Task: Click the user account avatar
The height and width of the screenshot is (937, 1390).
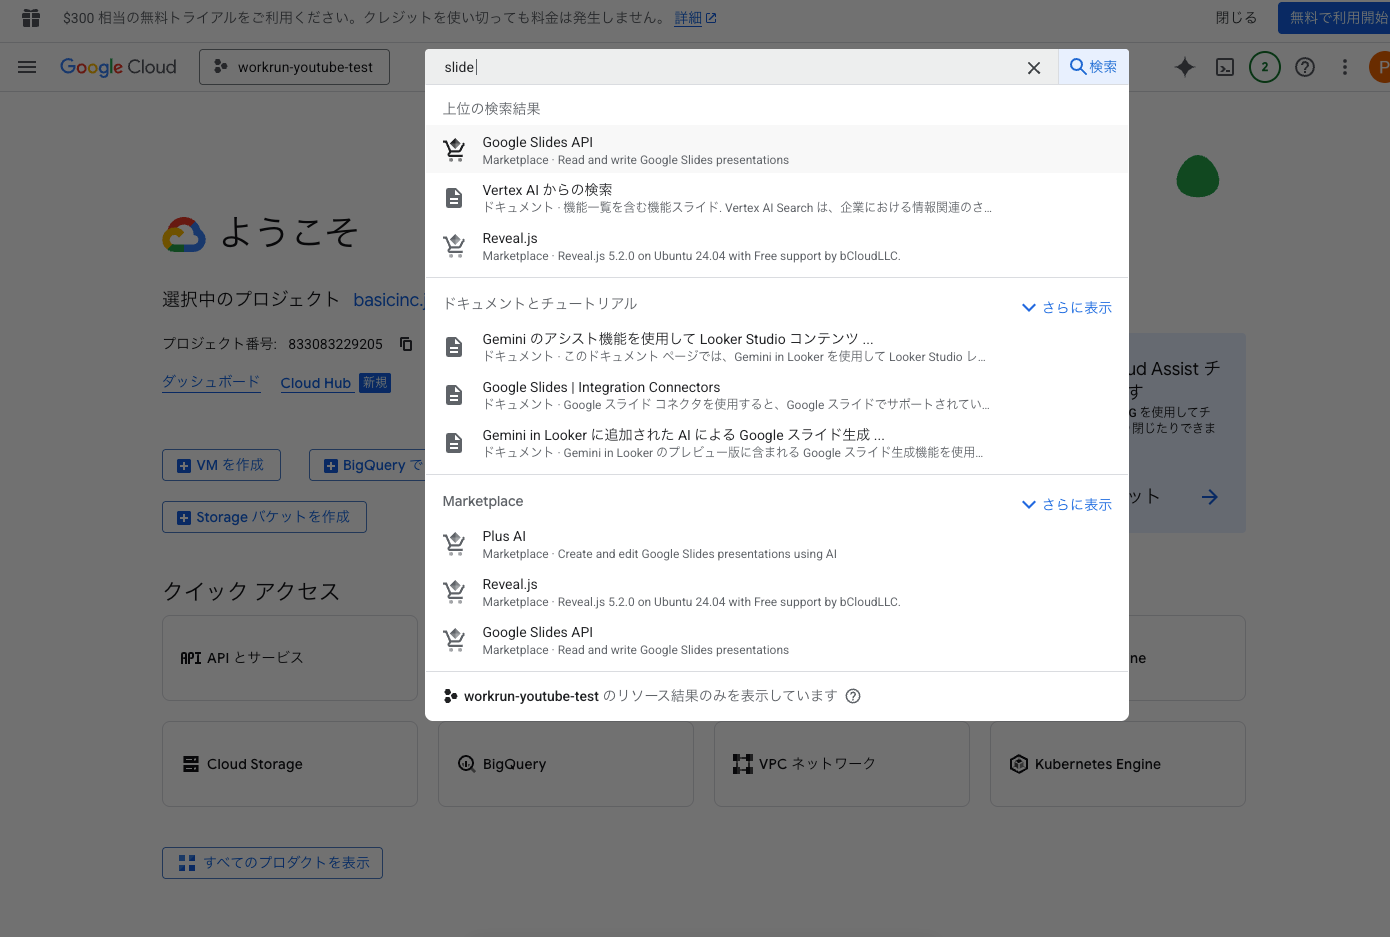Action: tap(1380, 67)
